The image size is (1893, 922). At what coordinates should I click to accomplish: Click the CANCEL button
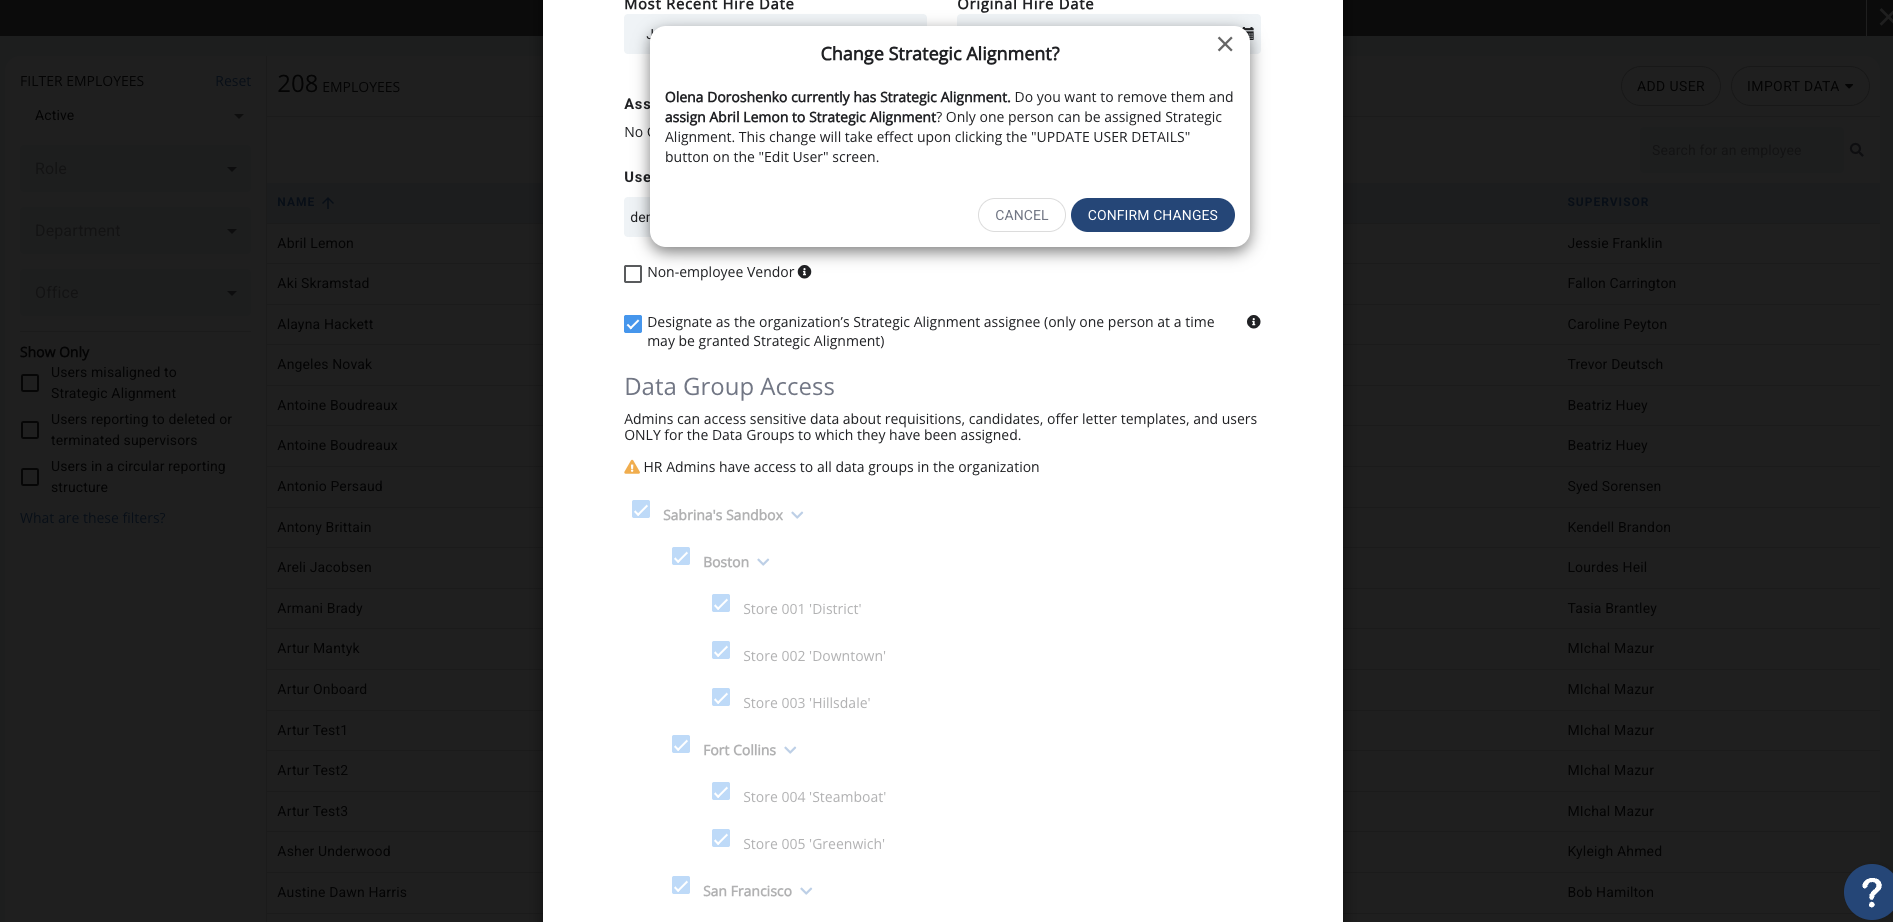coord(1022,215)
